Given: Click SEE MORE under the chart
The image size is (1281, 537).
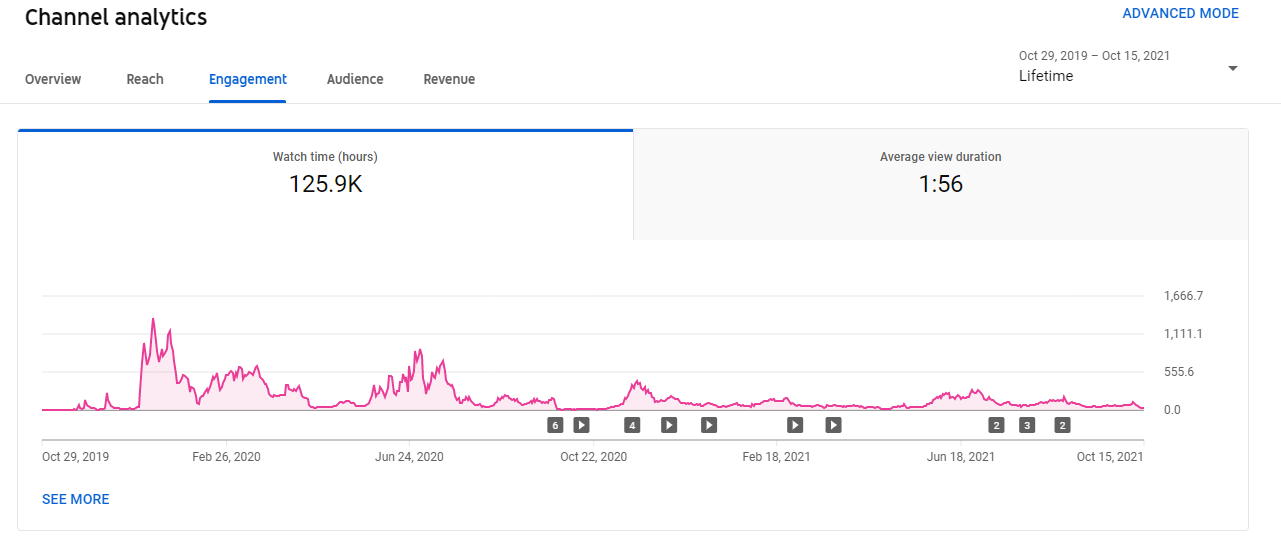Looking at the screenshot, I should 76,499.
